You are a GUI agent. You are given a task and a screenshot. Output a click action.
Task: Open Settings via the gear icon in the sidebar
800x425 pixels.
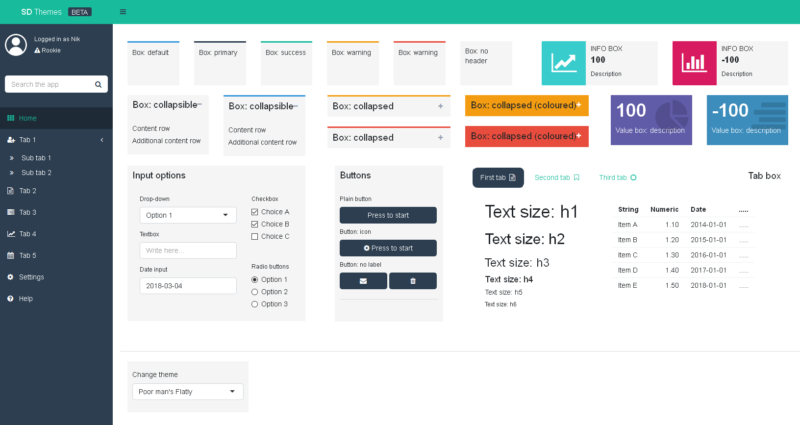[10, 277]
